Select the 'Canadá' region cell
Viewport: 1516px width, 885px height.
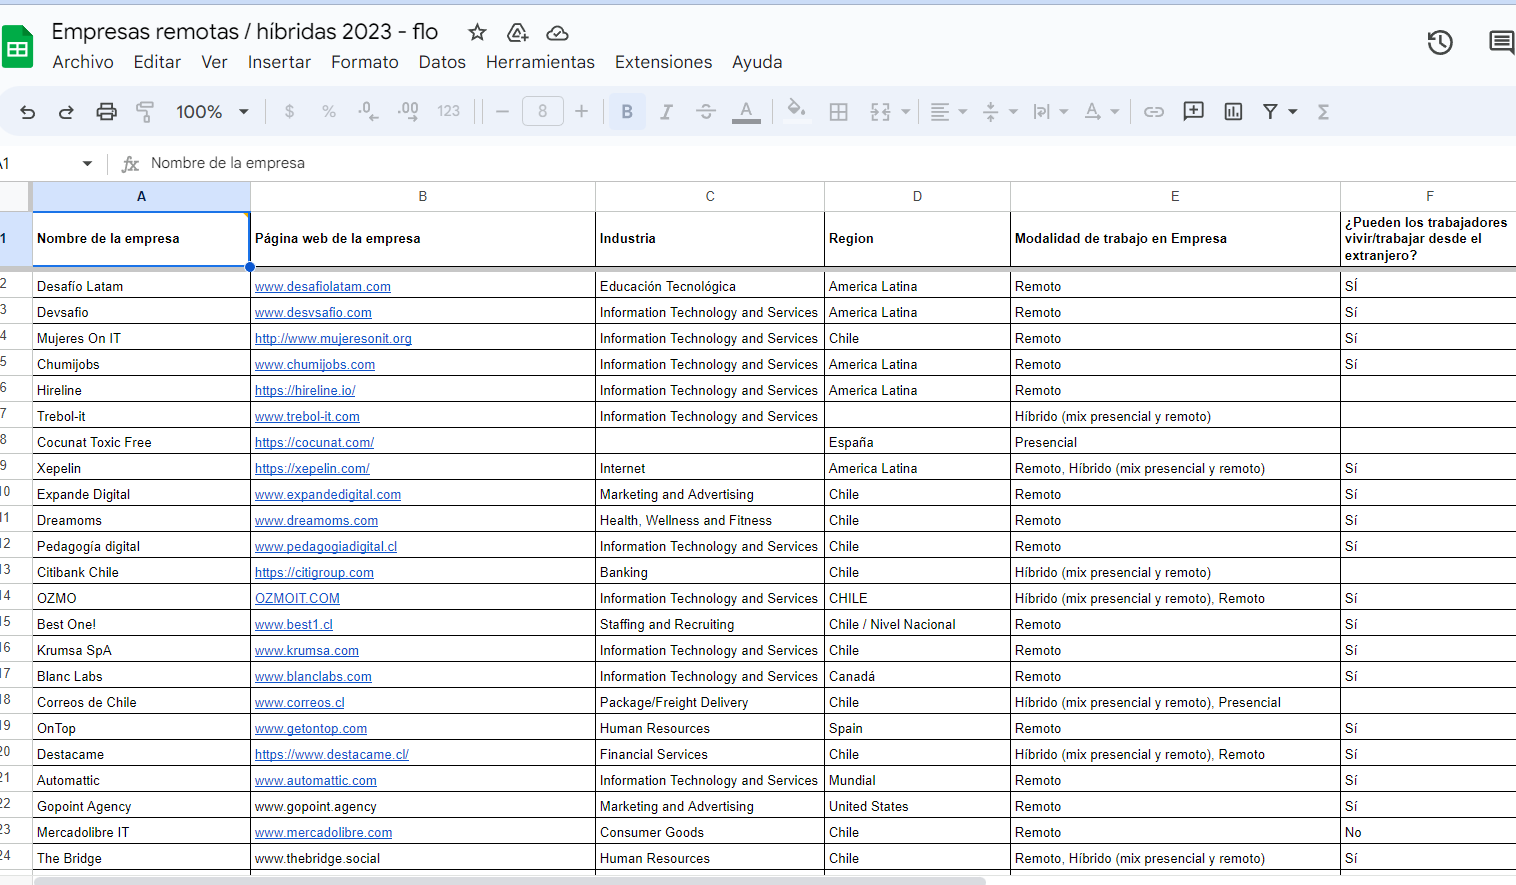coord(917,676)
